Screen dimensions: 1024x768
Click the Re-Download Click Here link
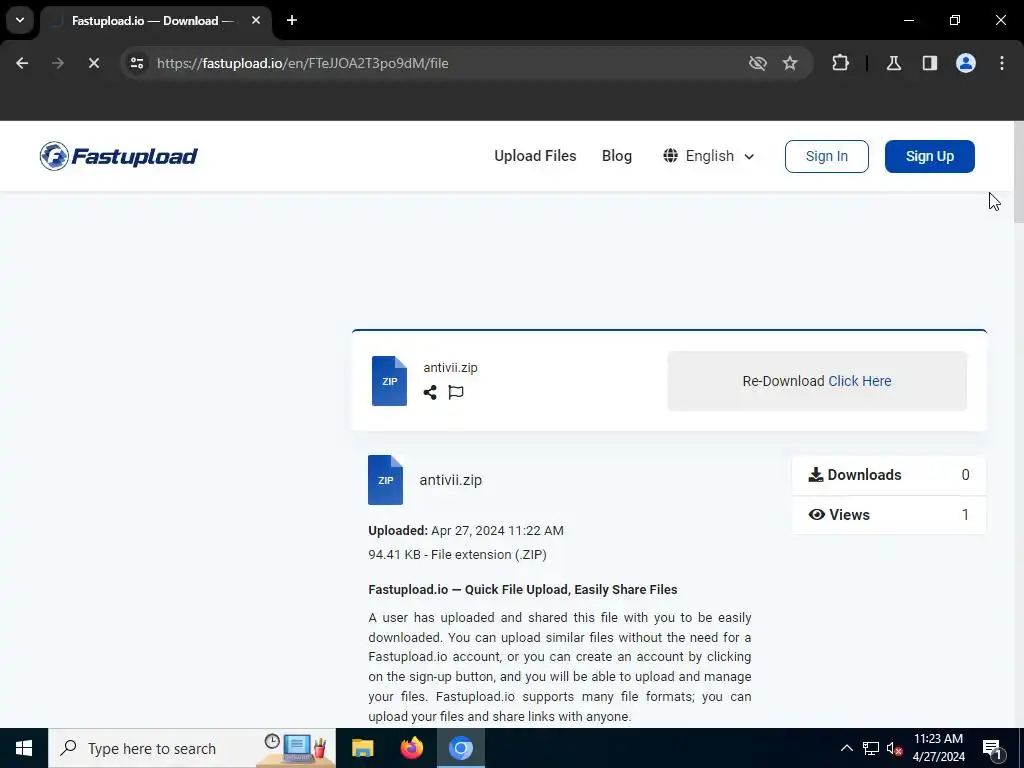tap(859, 381)
